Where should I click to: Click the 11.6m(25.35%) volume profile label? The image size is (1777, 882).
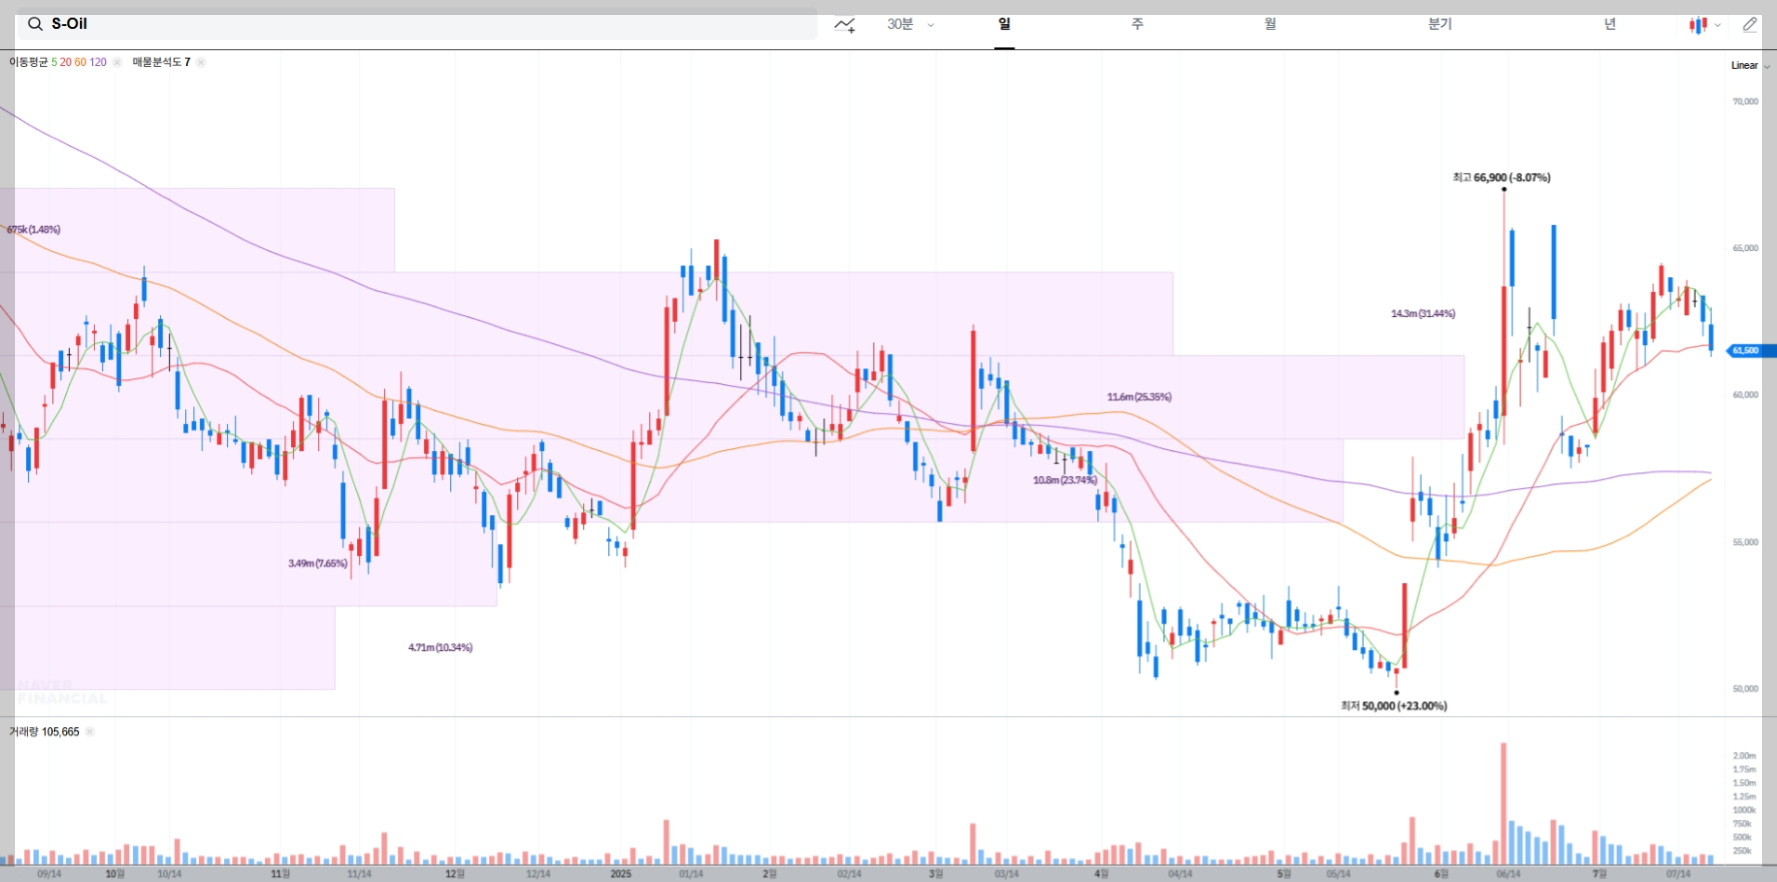pos(1139,397)
